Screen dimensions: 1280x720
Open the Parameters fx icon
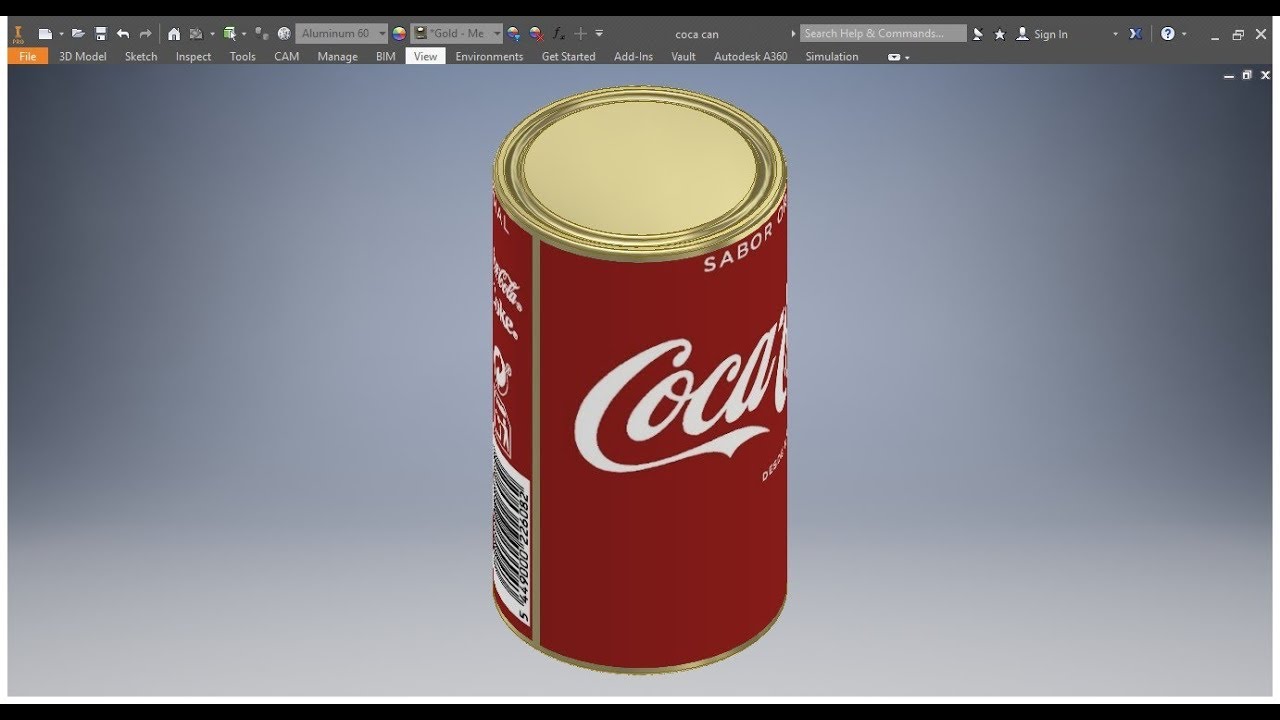click(x=559, y=34)
